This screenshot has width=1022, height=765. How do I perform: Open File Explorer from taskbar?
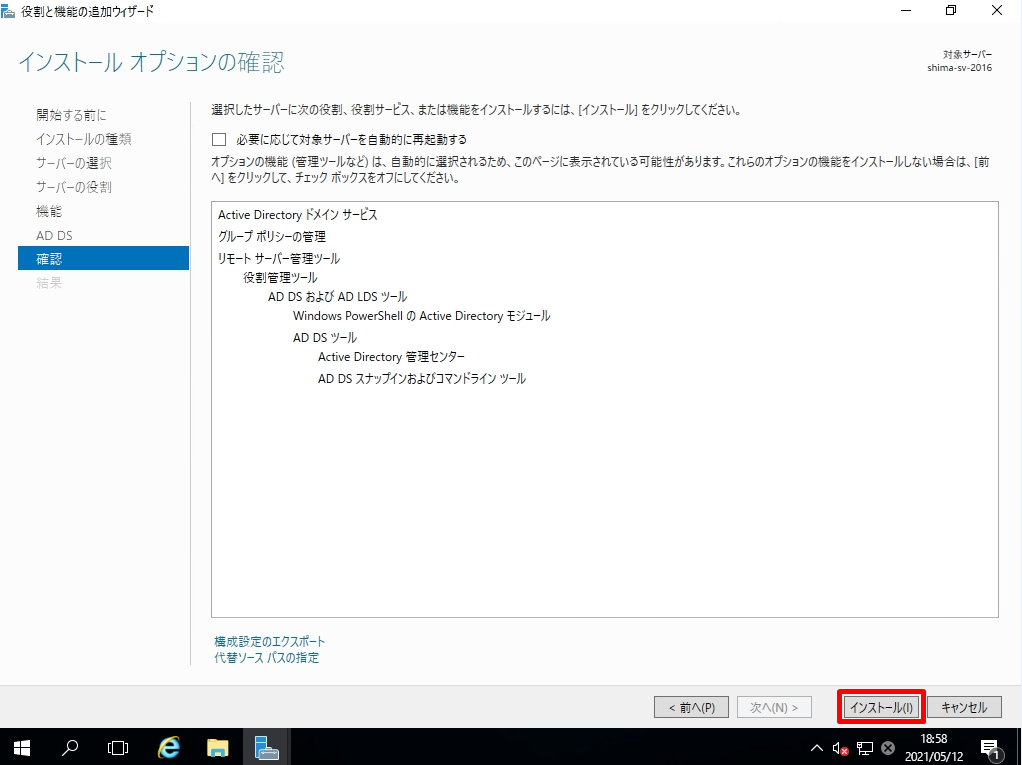click(x=218, y=747)
